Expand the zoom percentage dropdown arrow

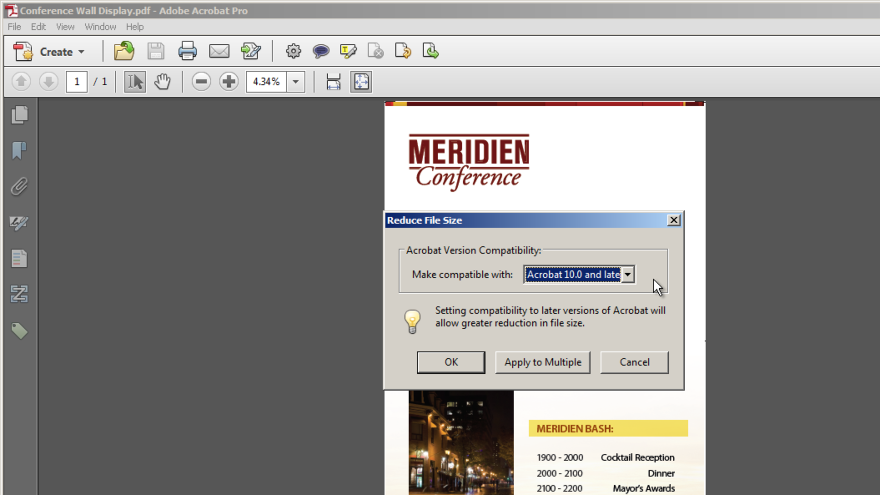(x=296, y=82)
